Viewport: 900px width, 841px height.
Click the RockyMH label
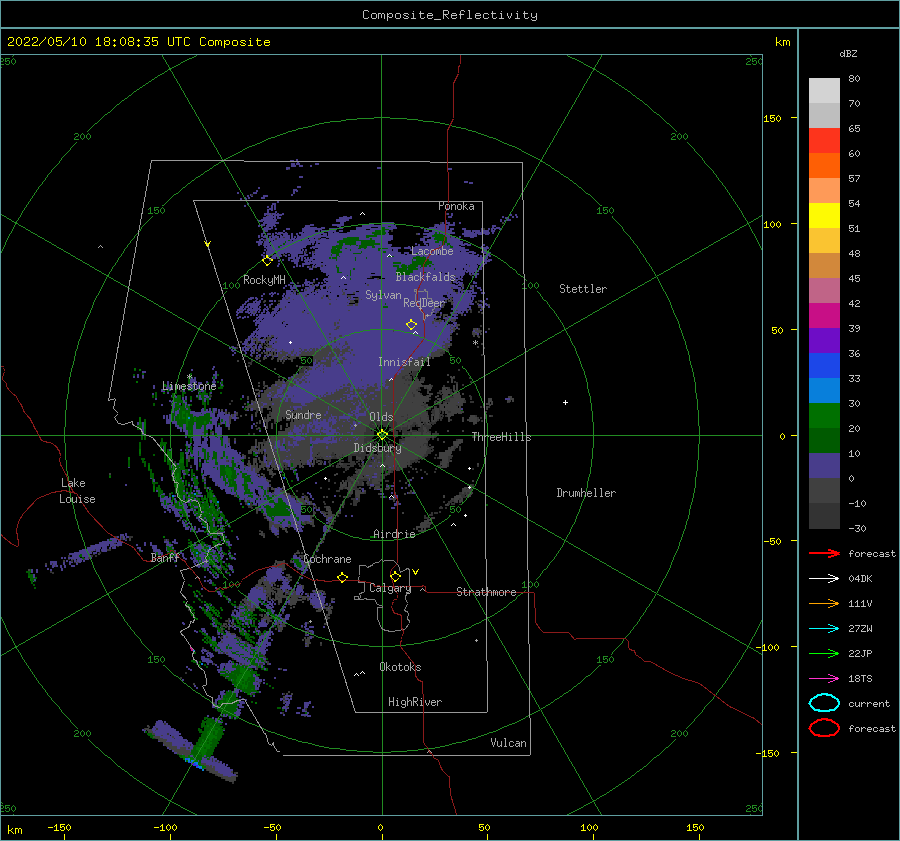[264, 280]
